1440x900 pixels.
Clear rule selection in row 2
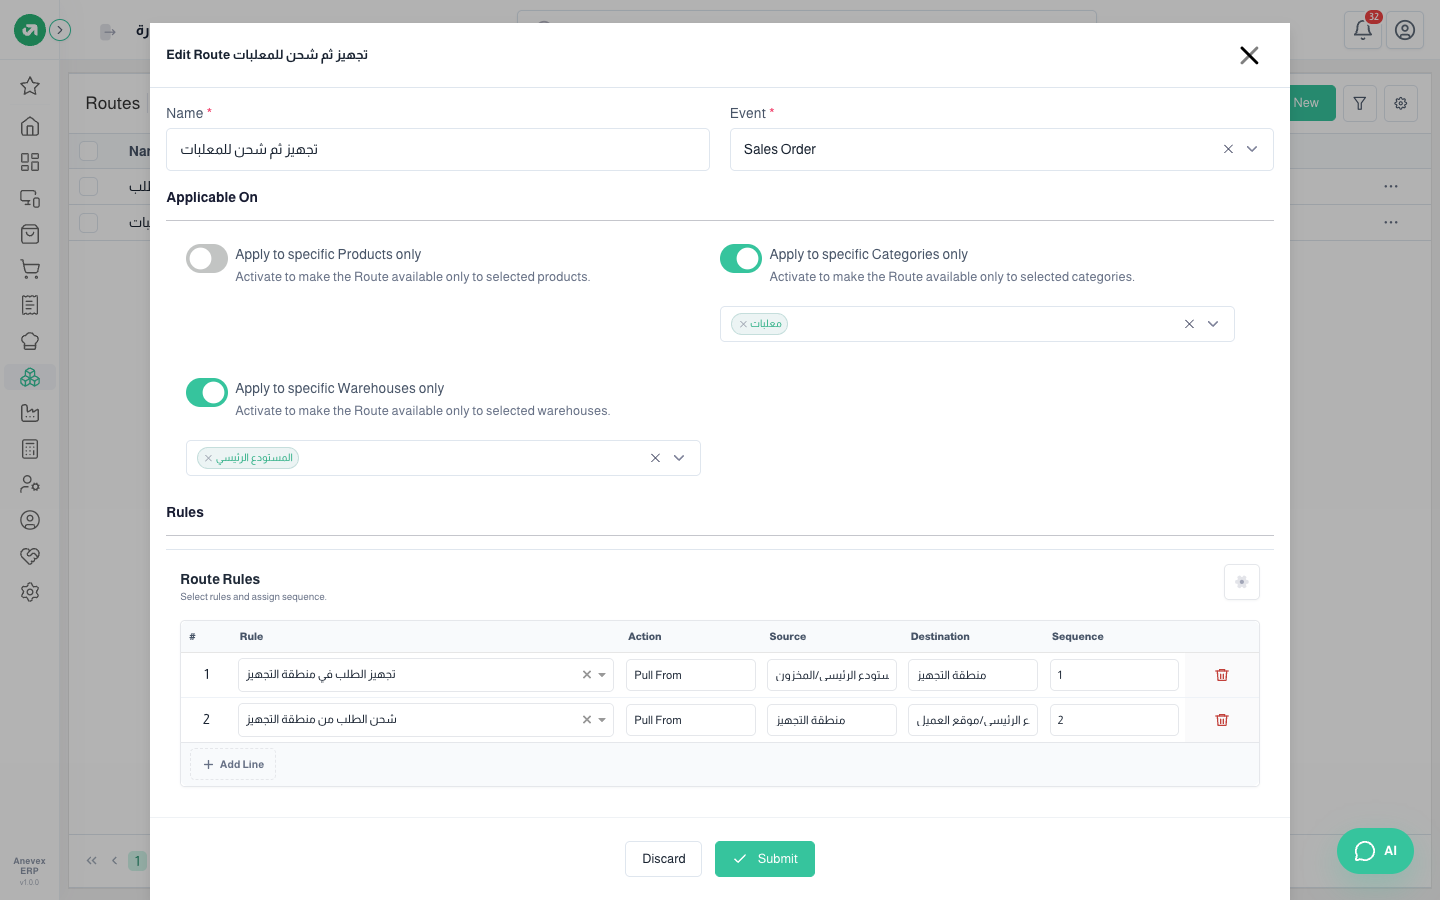click(587, 720)
